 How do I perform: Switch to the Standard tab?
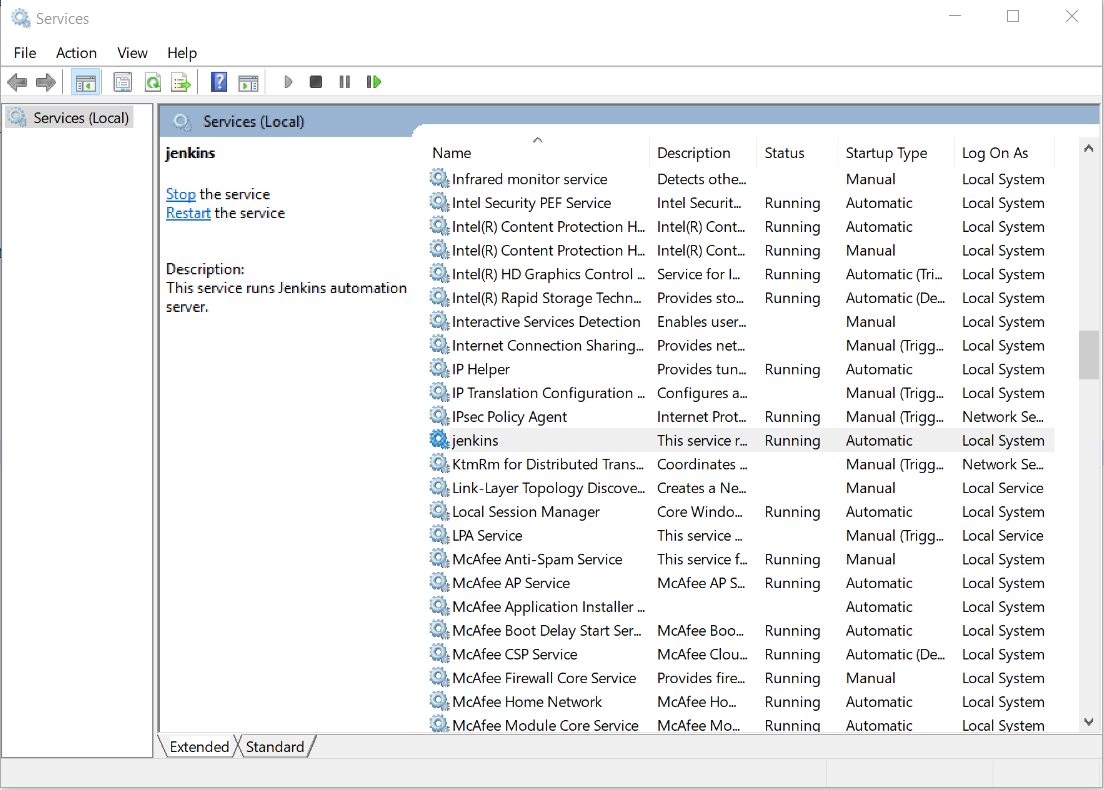275,746
